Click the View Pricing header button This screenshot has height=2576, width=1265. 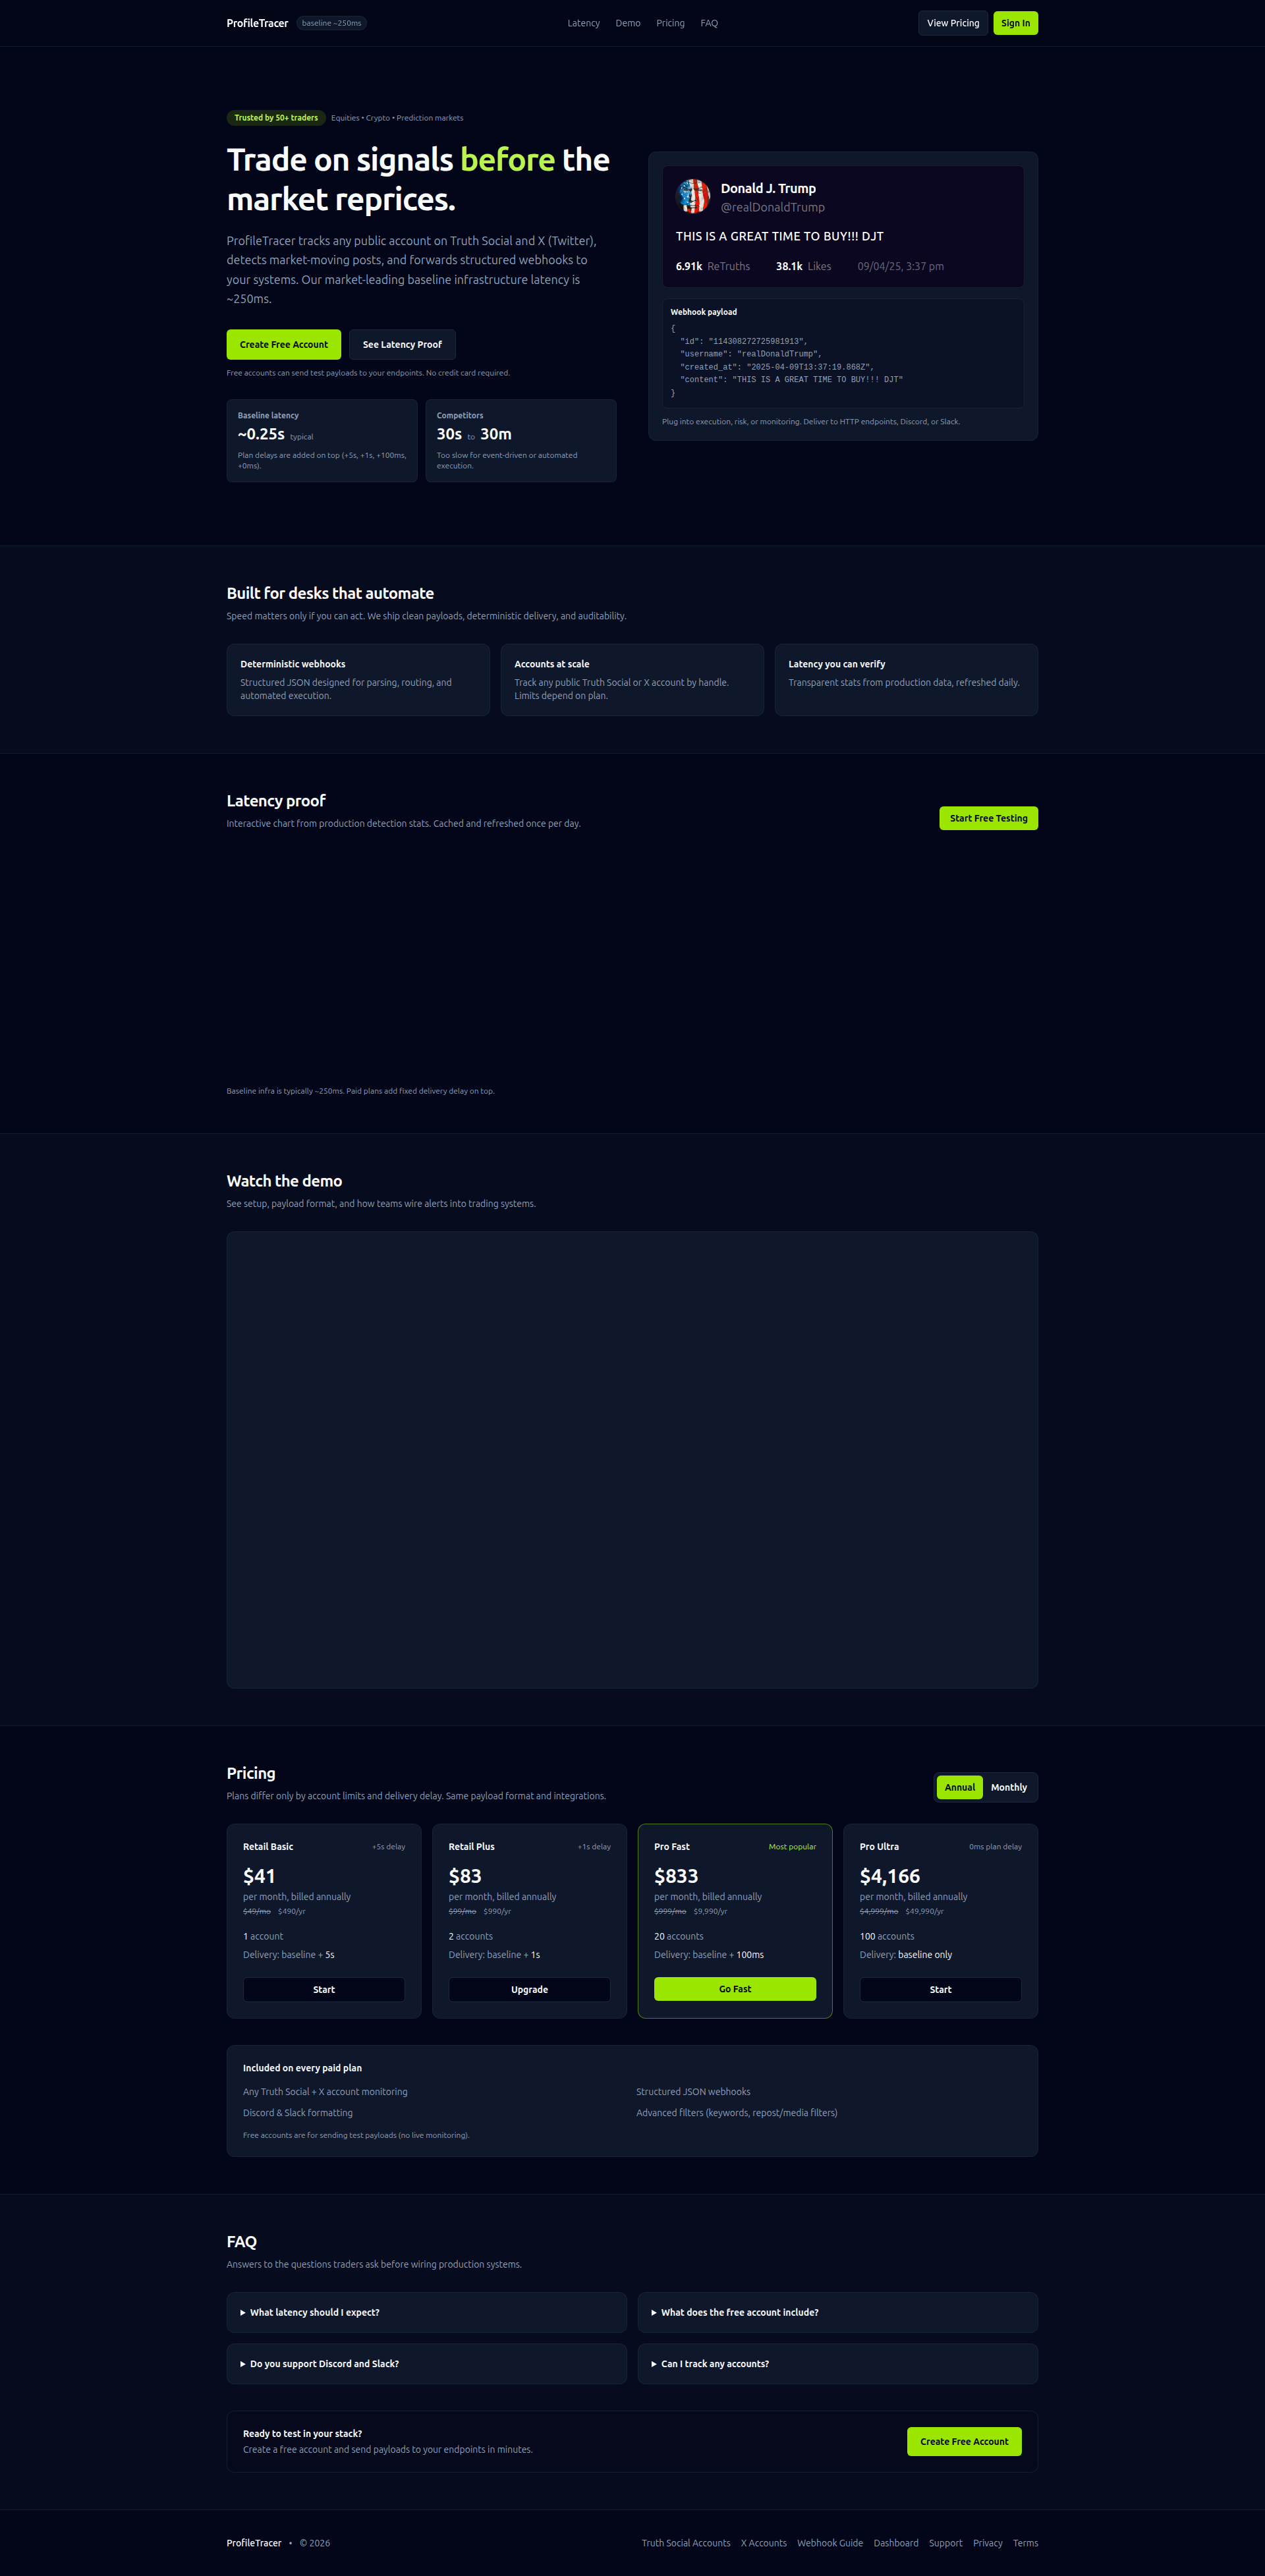click(x=953, y=23)
